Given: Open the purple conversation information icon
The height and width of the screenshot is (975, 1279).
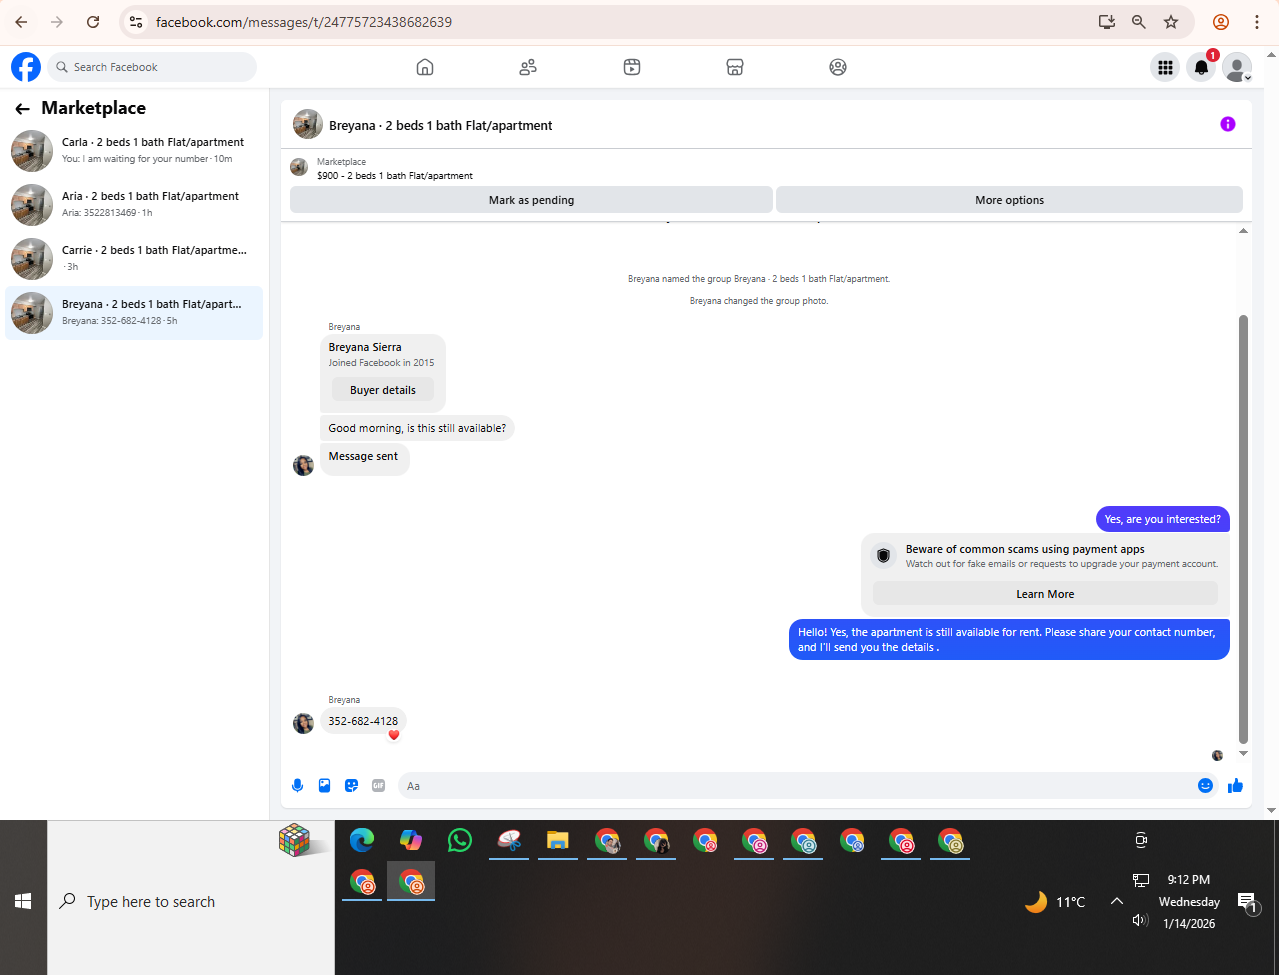Looking at the screenshot, I should point(1228,124).
